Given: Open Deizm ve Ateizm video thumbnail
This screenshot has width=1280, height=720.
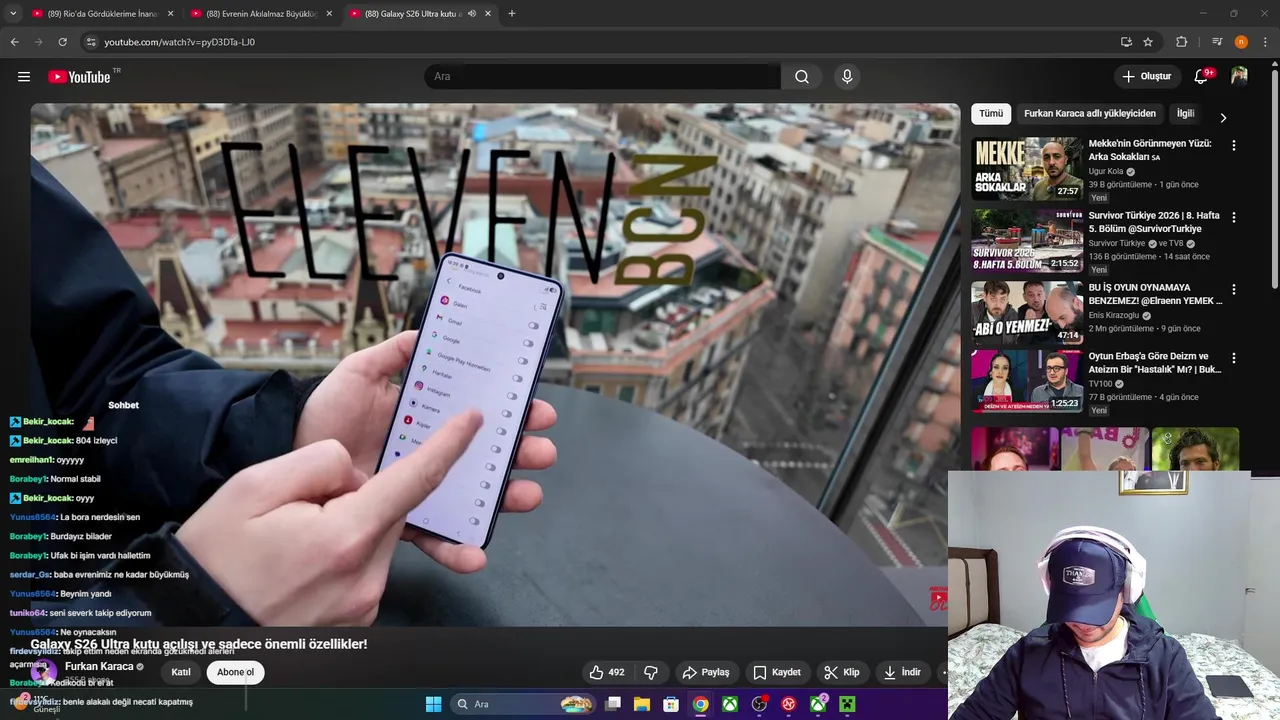Looking at the screenshot, I should click(x=1026, y=381).
